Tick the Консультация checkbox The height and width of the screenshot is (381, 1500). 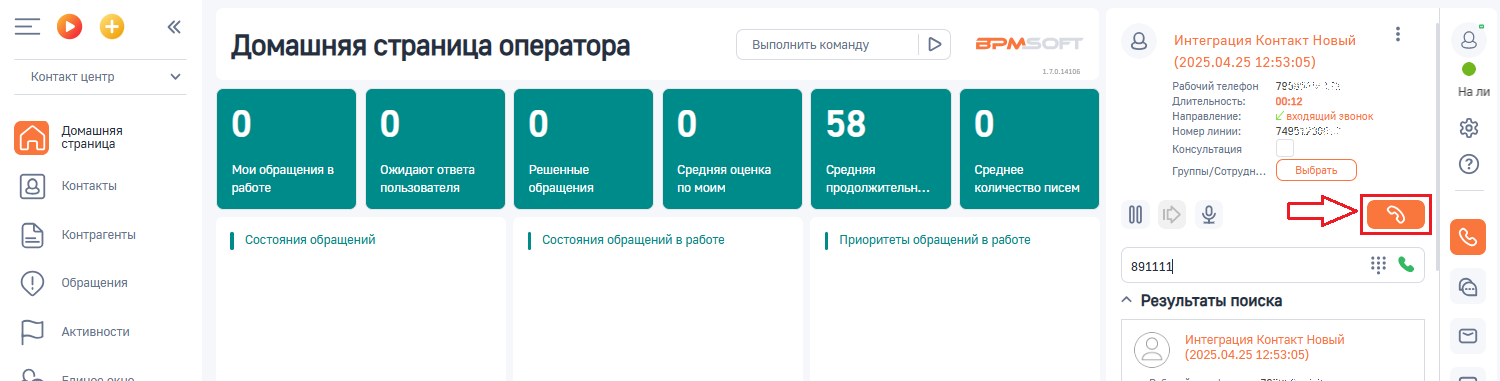1285,149
